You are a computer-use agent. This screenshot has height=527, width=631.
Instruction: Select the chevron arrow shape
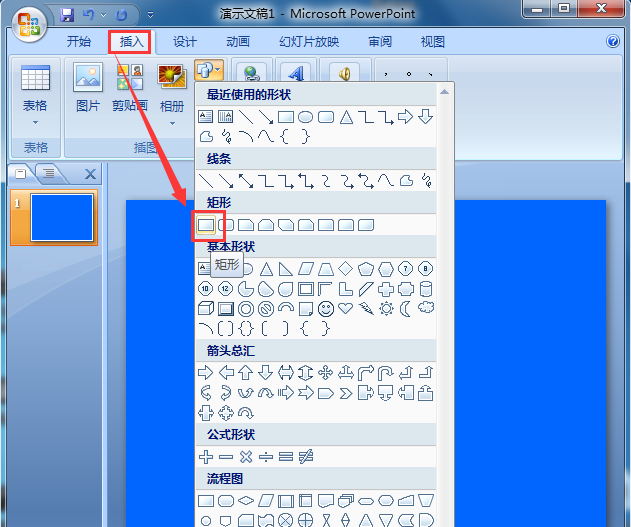[x=346, y=393]
